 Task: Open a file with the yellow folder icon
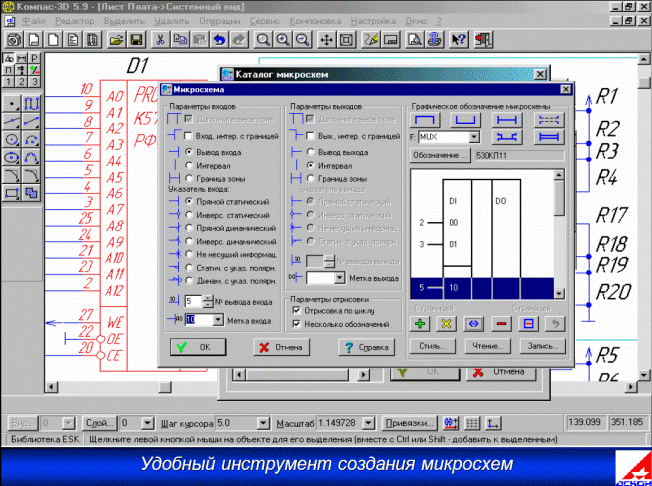pyautogui.click(x=117, y=40)
